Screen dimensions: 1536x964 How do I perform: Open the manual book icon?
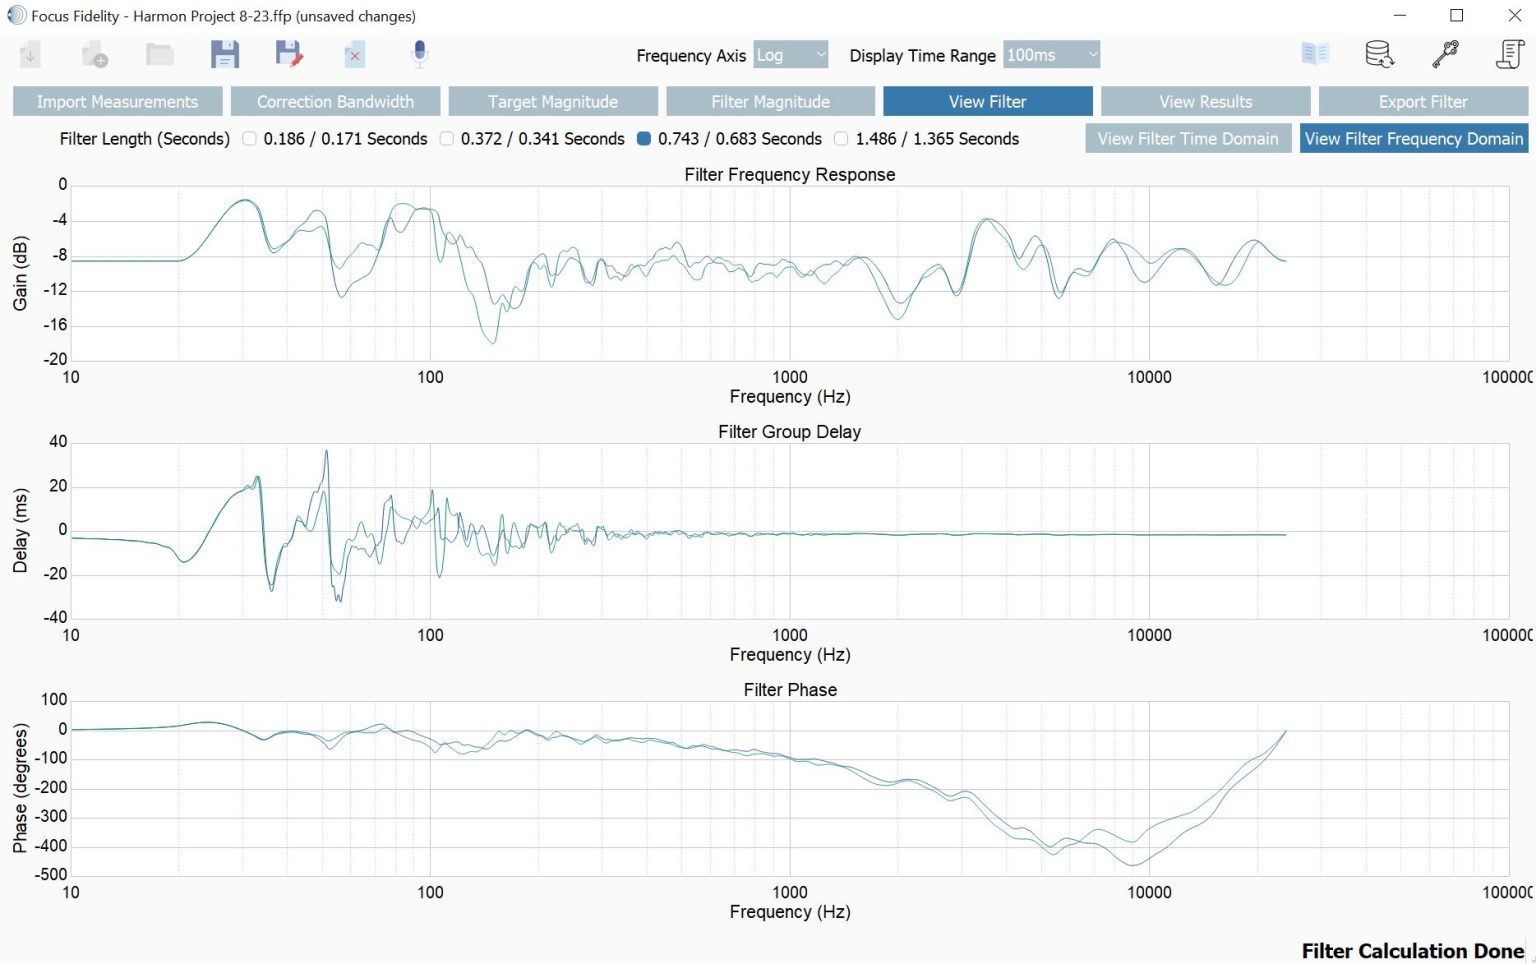click(x=1315, y=54)
